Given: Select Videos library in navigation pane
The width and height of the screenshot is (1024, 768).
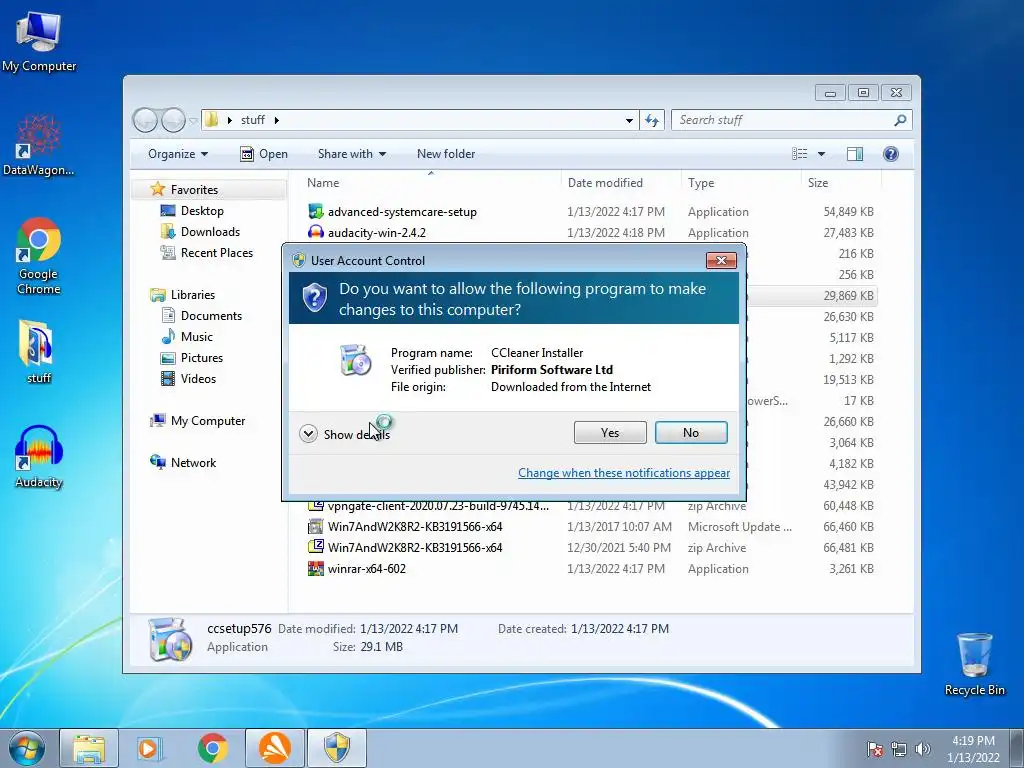Looking at the screenshot, I should coord(198,379).
